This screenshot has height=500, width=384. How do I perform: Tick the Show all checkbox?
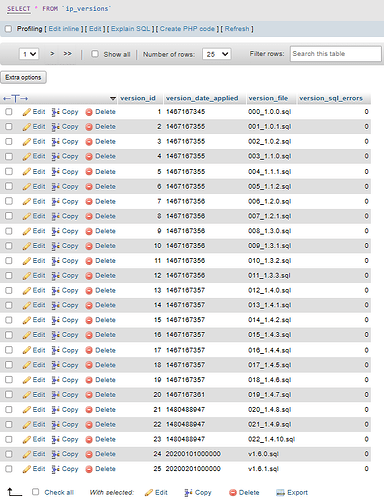coord(95,54)
